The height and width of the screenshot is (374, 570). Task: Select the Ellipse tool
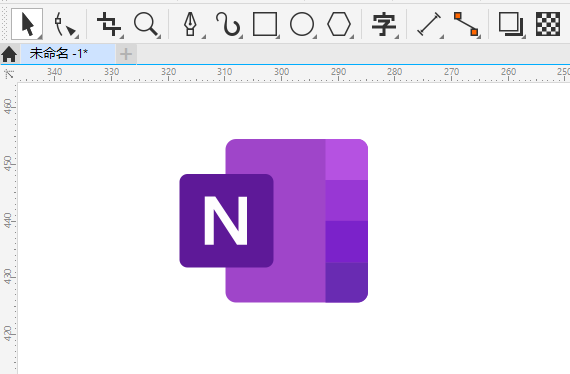[x=302, y=24]
